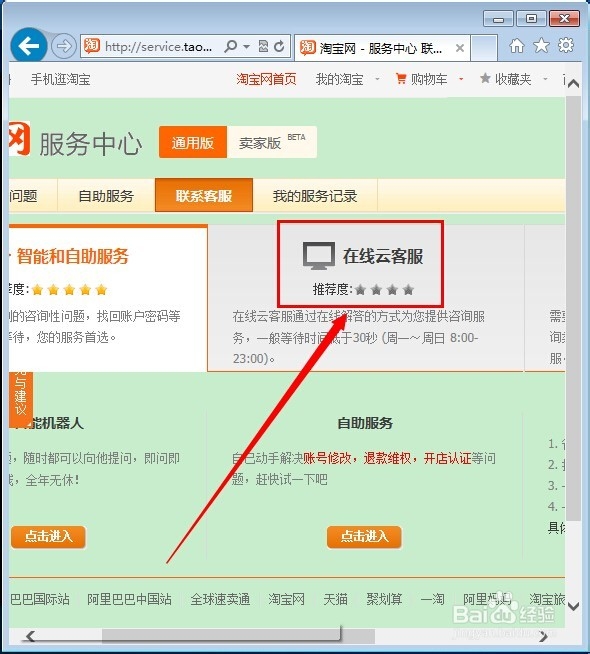590x654 pixels.
Task: Go back with the browser back arrow
Action: [x=28, y=46]
